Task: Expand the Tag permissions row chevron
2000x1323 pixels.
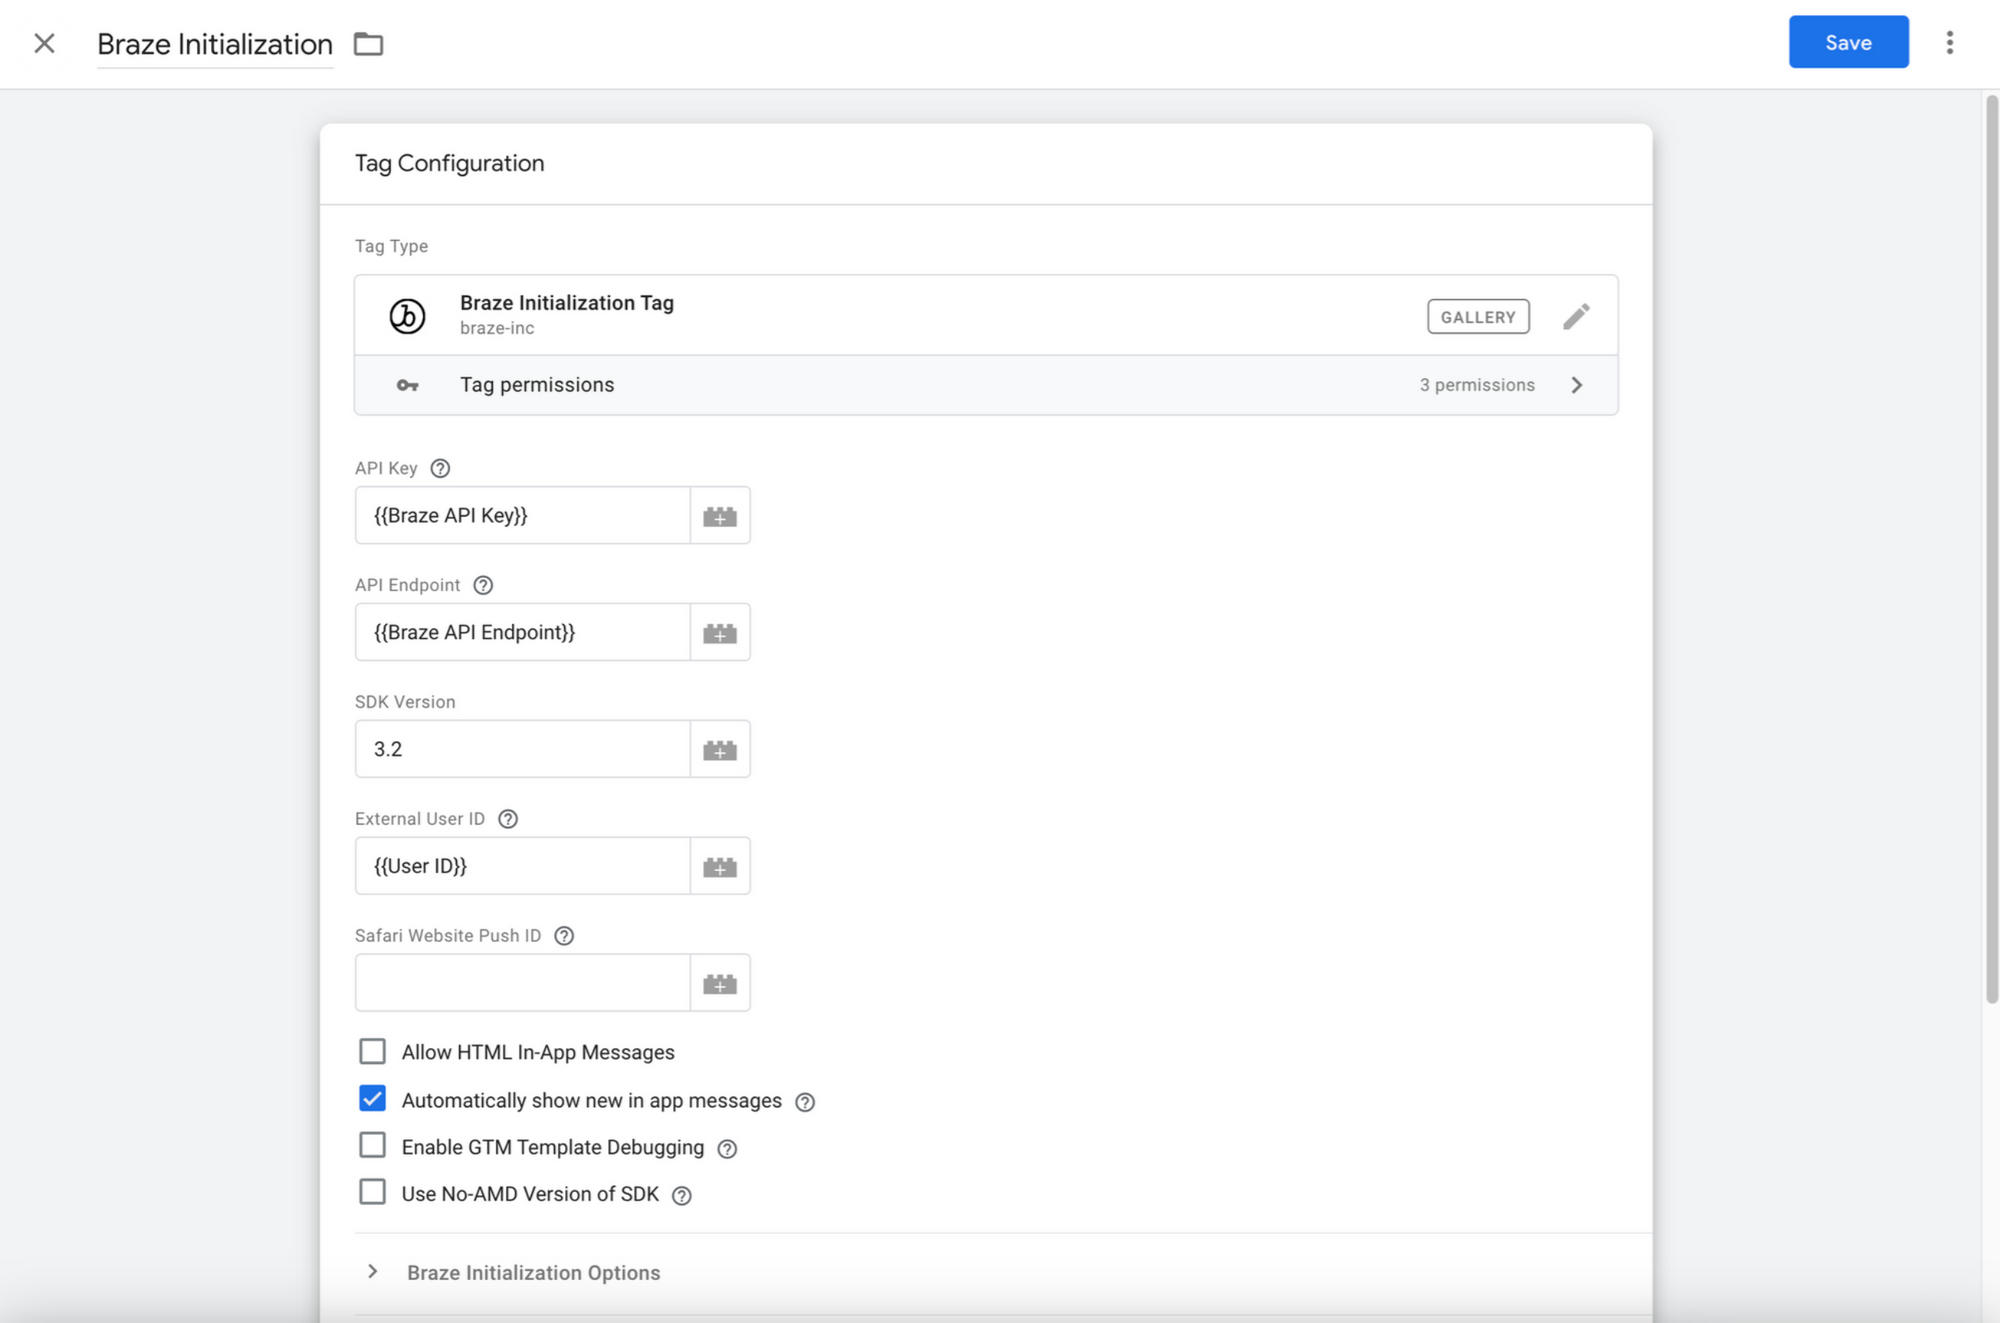Action: [x=1576, y=385]
